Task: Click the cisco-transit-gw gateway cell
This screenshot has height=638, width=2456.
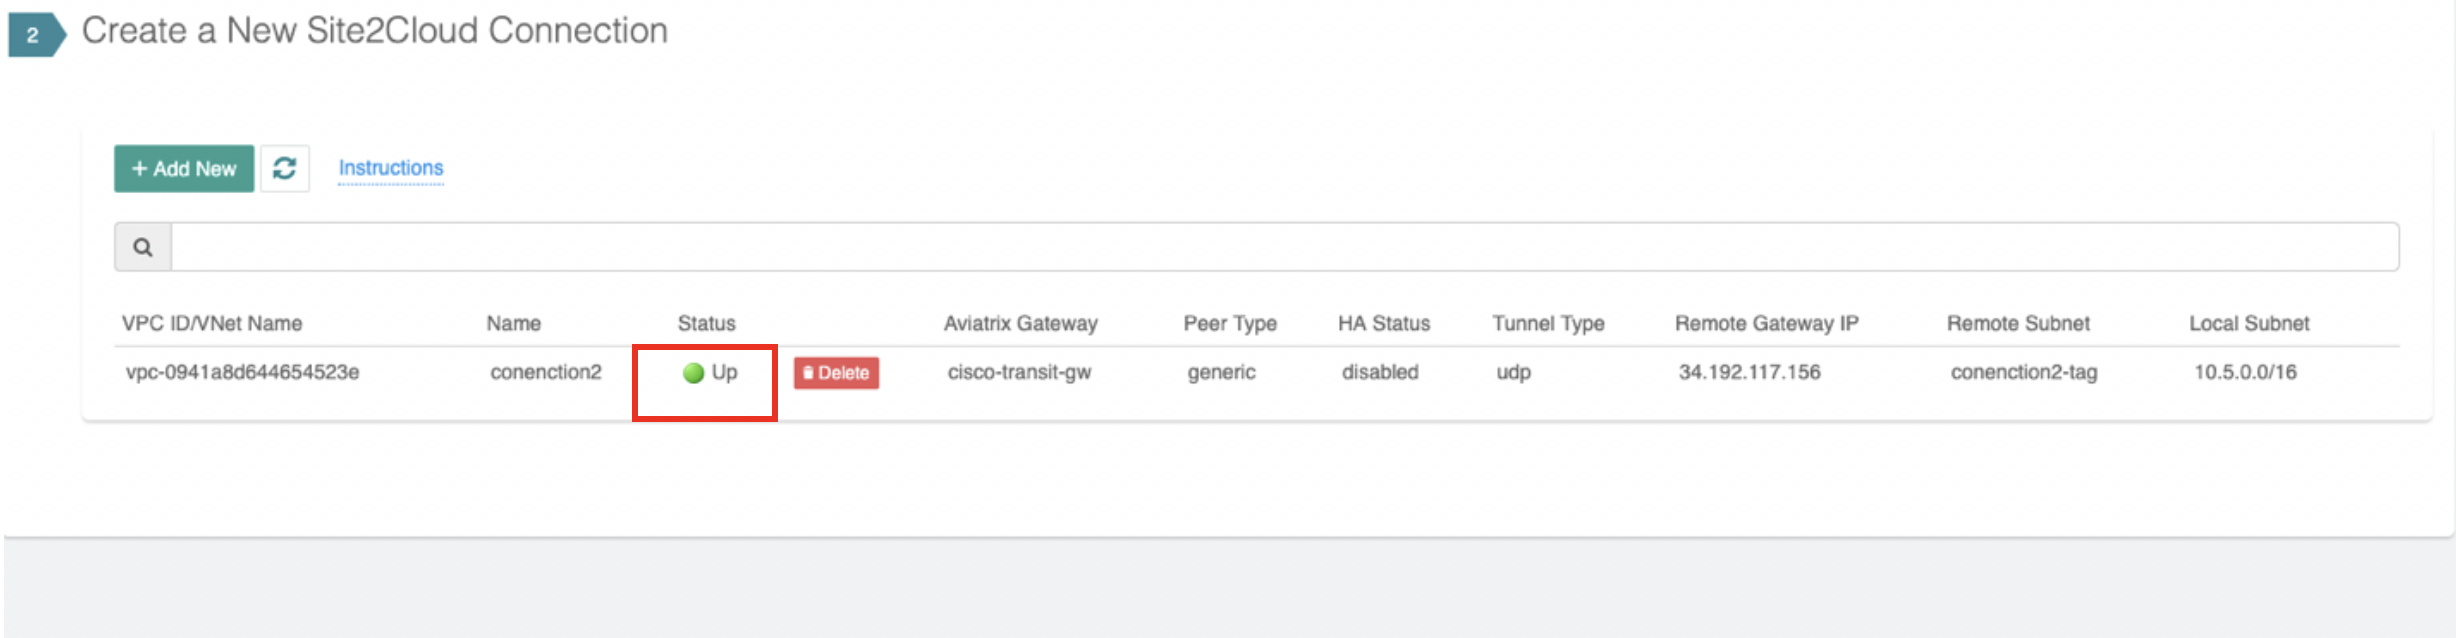Action: (1019, 373)
